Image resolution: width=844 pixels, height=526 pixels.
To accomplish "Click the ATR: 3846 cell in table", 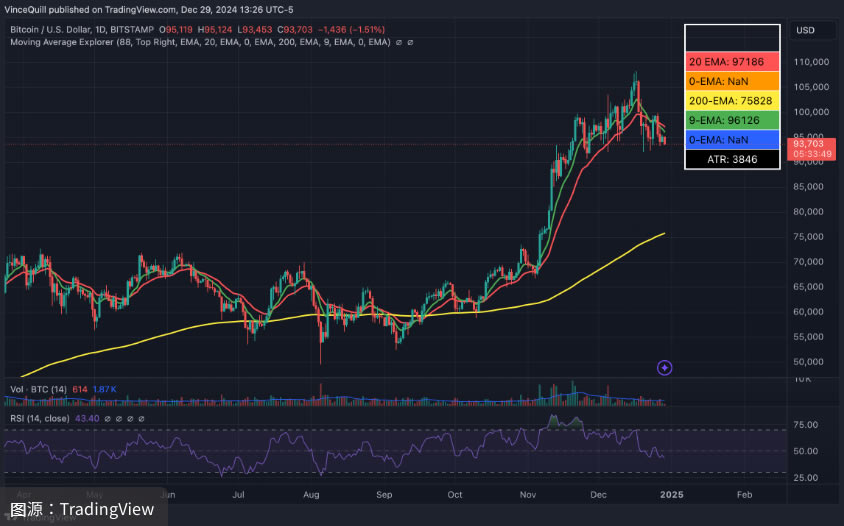I will click(732, 159).
